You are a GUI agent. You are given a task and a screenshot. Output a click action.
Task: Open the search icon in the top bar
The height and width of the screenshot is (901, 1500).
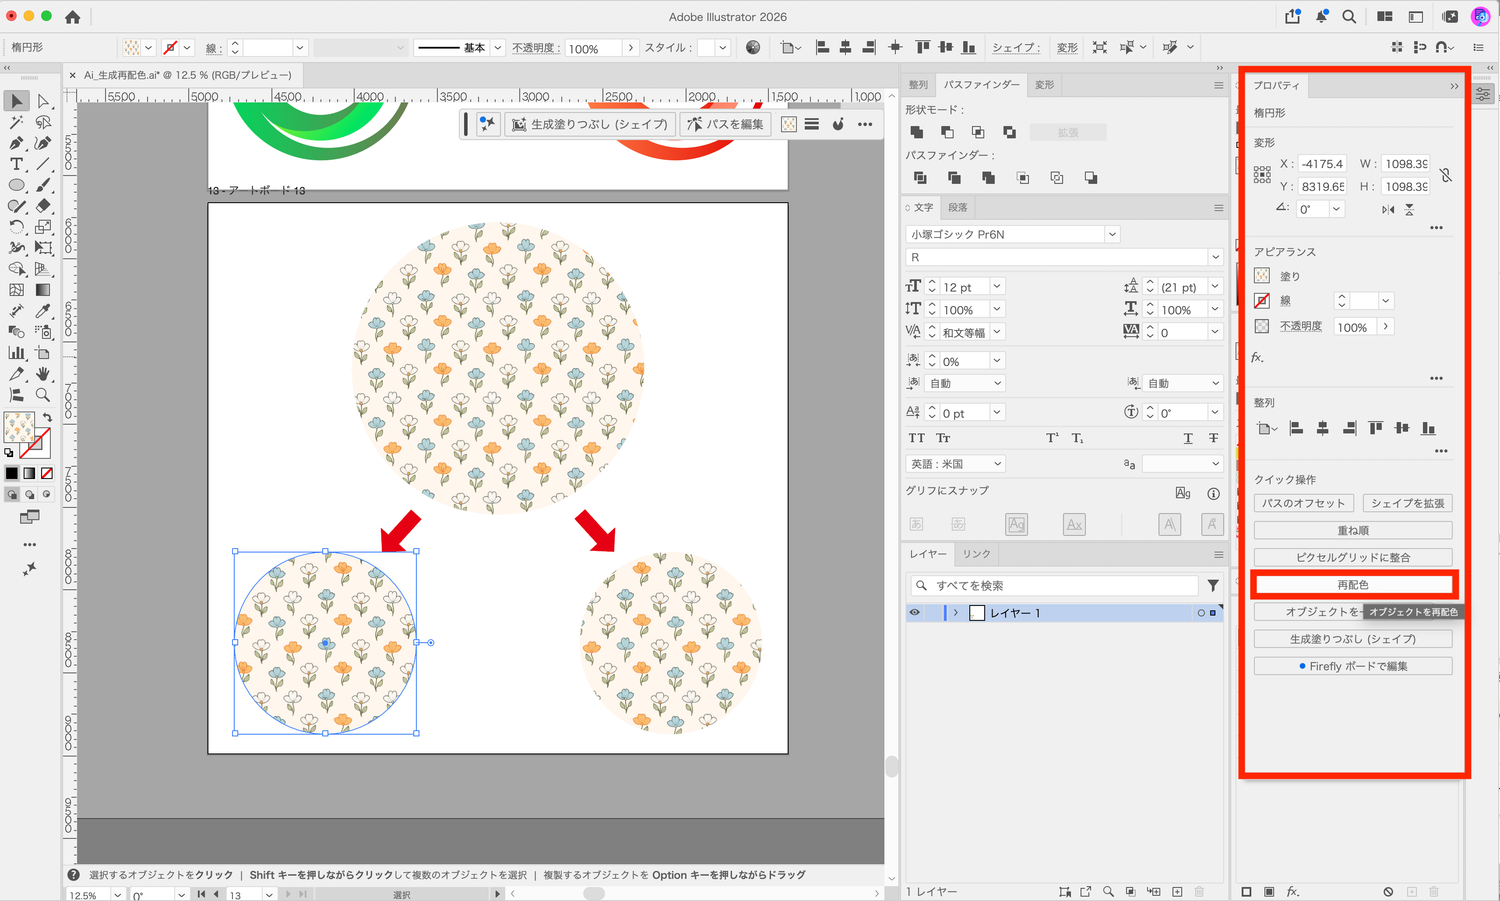pyautogui.click(x=1349, y=17)
